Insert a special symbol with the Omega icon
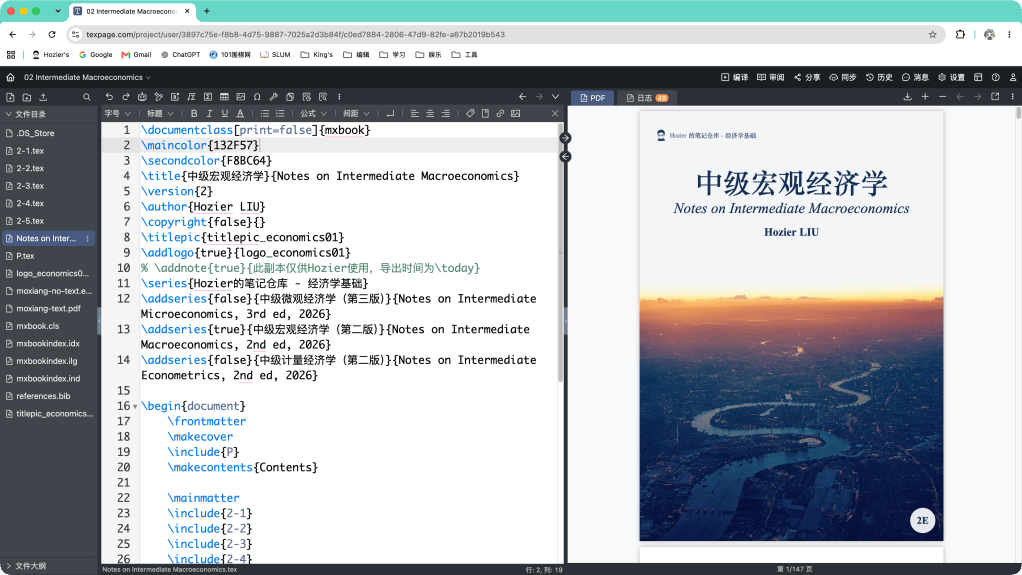The width and height of the screenshot is (1022, 575). point(257,96)
